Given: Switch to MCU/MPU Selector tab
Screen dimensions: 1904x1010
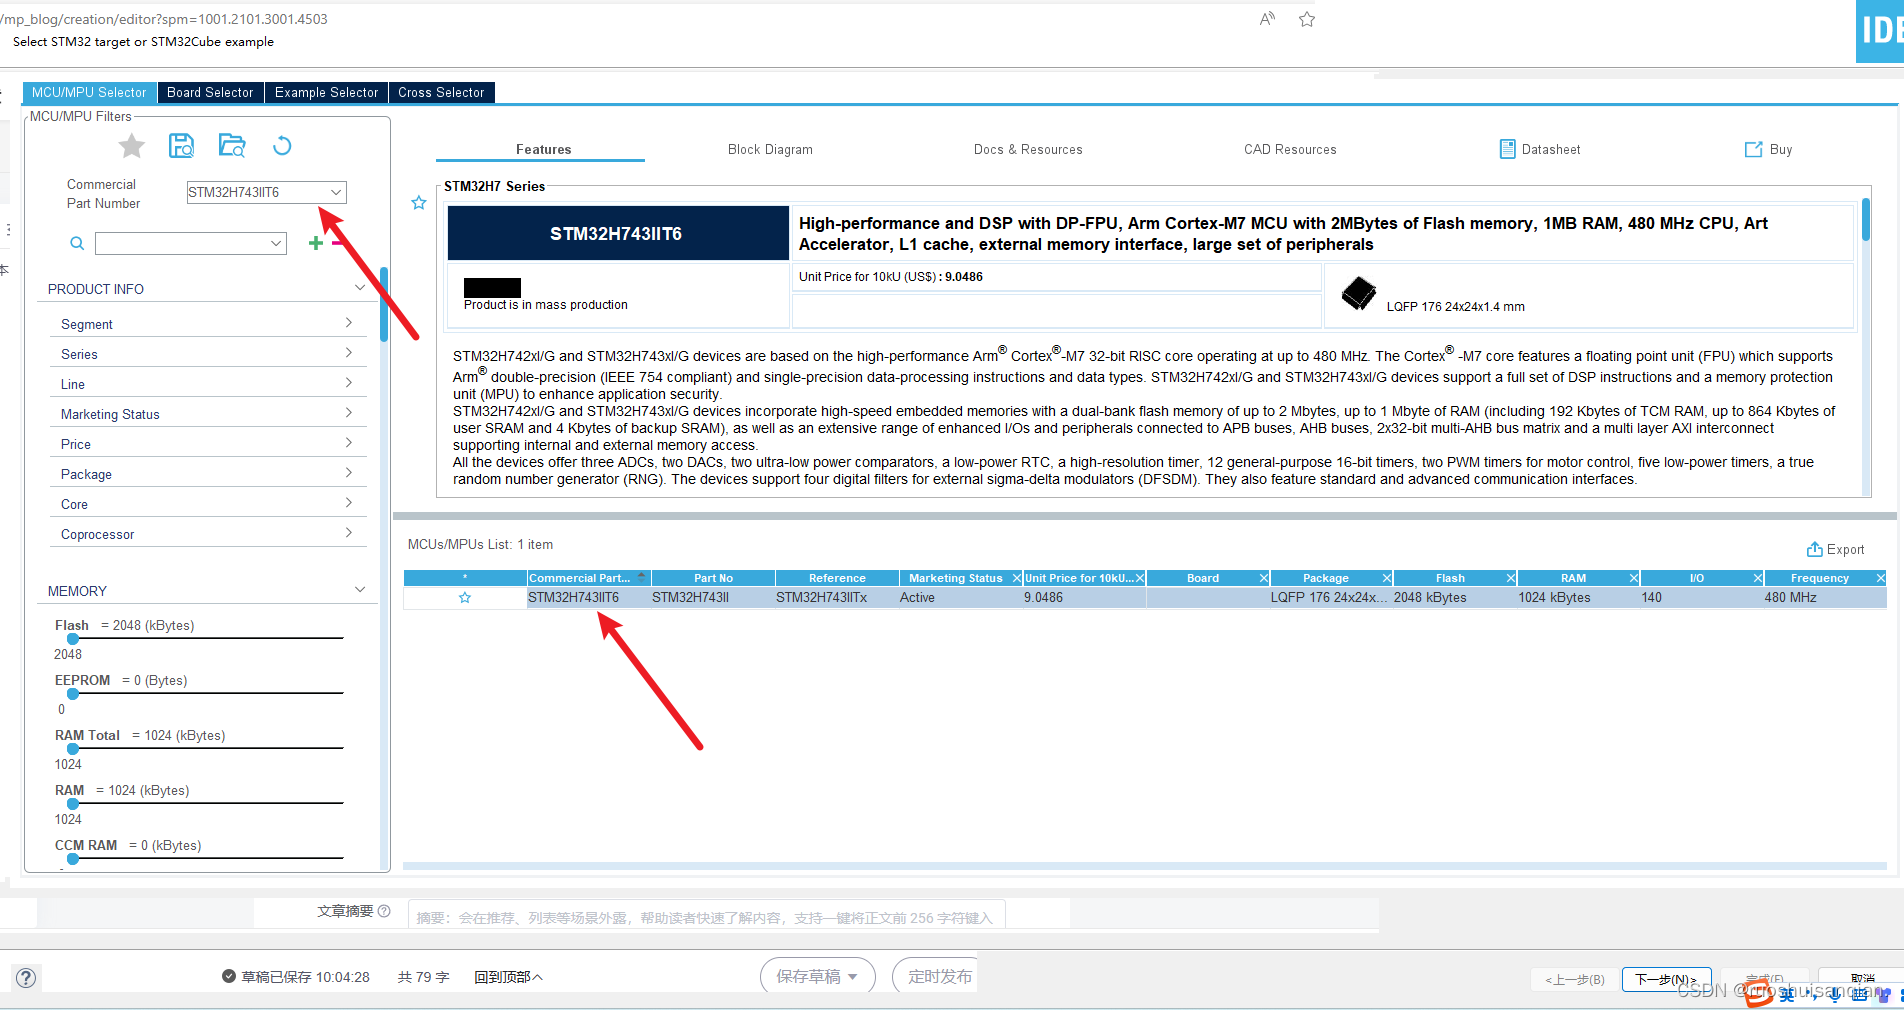Looking at the screenshot, I should [89, 92].
